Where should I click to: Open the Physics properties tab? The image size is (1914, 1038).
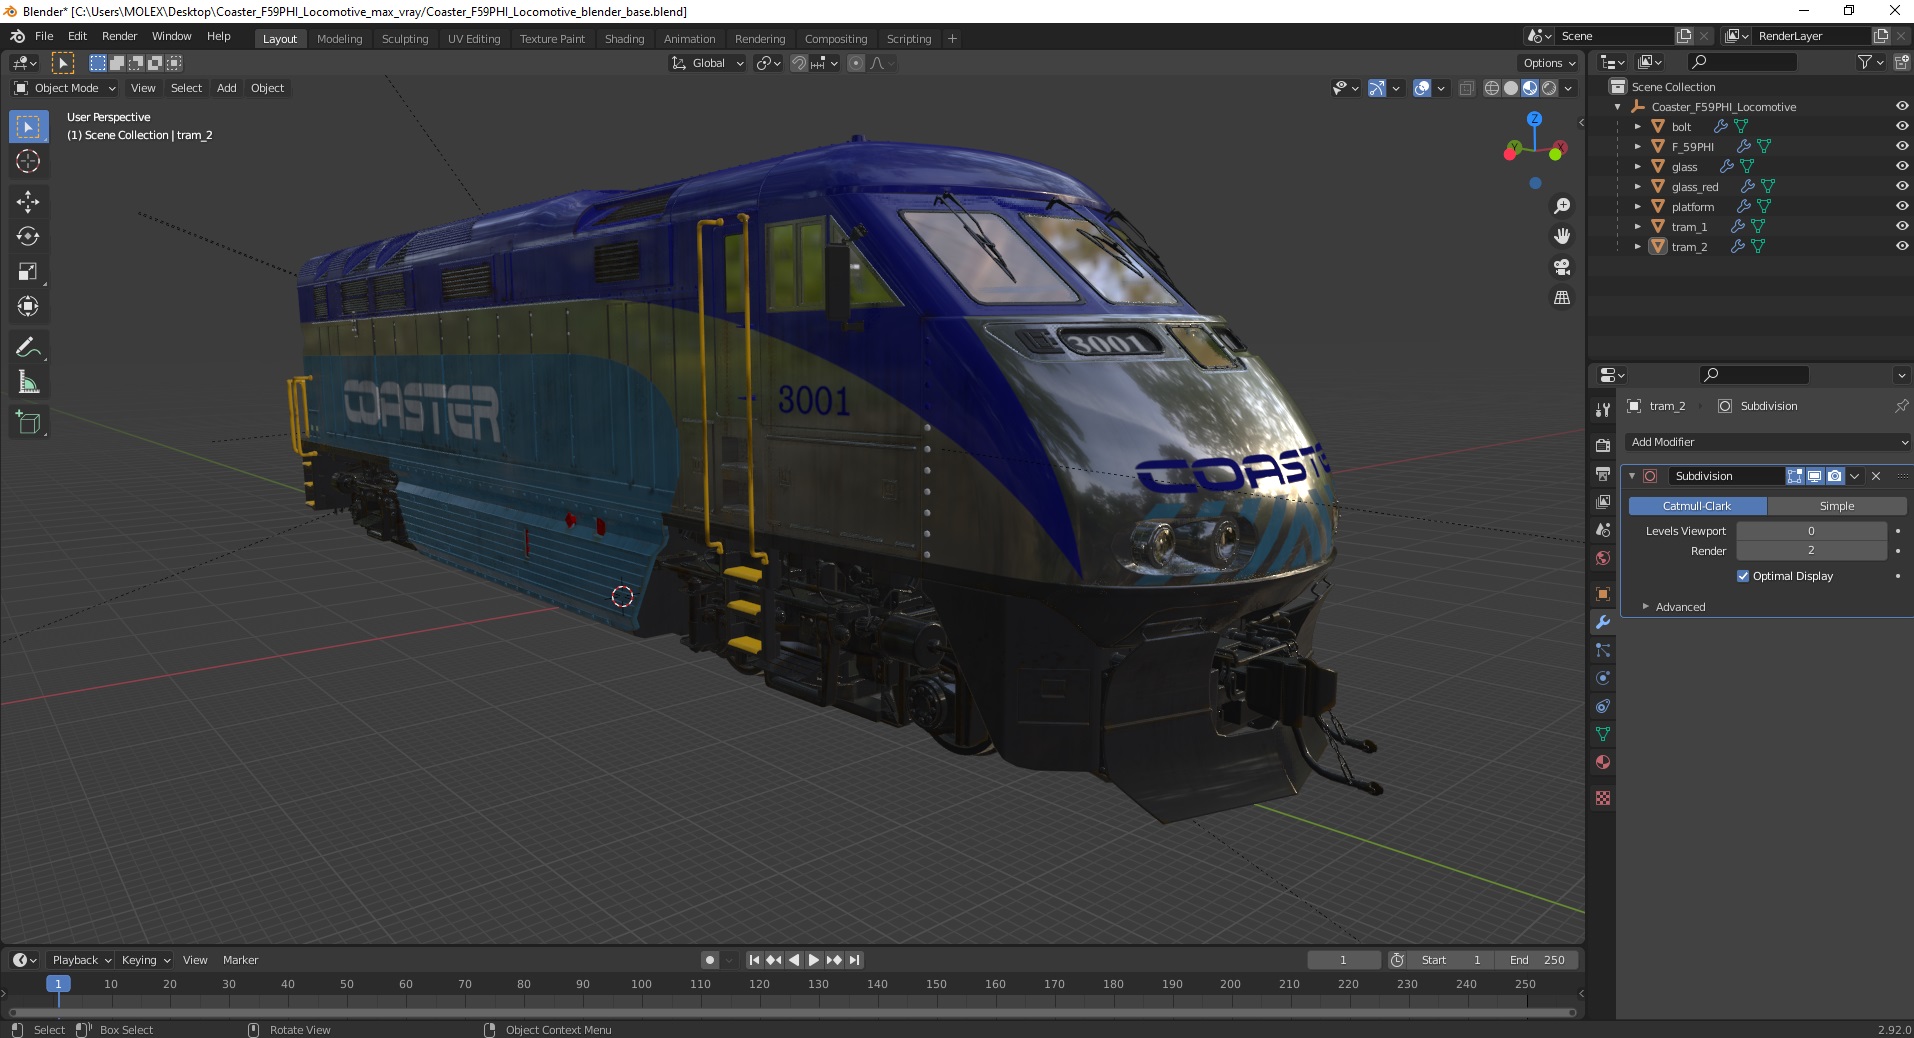[1603, 678]
